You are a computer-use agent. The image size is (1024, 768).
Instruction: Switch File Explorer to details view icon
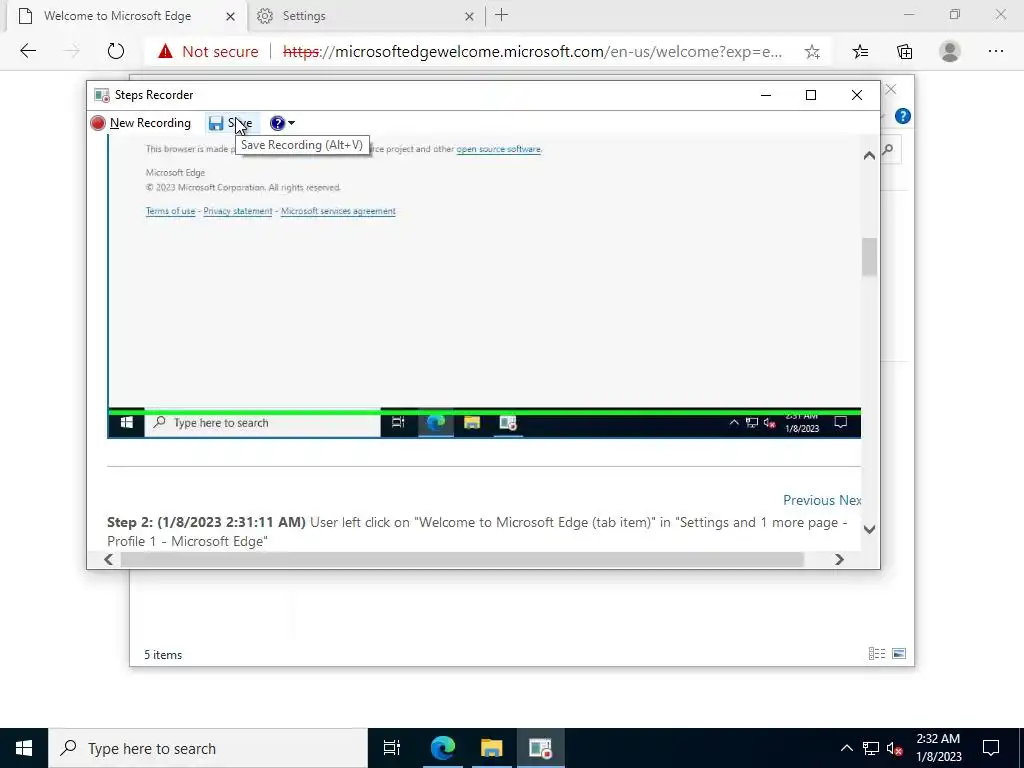[877, 654]
